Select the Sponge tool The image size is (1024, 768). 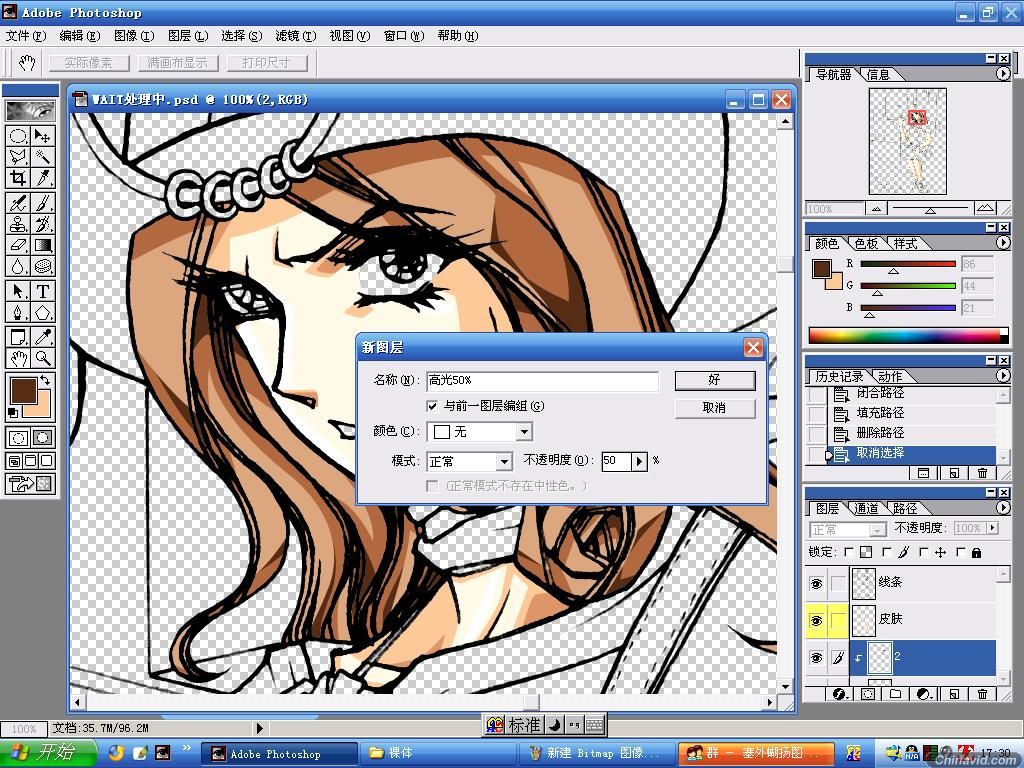42,266
